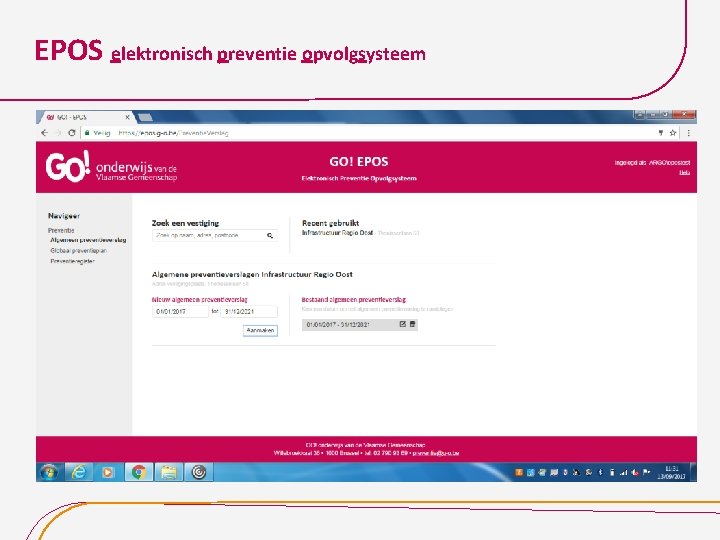
Task: Reload the page with the refresh icon
Action: 72,133
